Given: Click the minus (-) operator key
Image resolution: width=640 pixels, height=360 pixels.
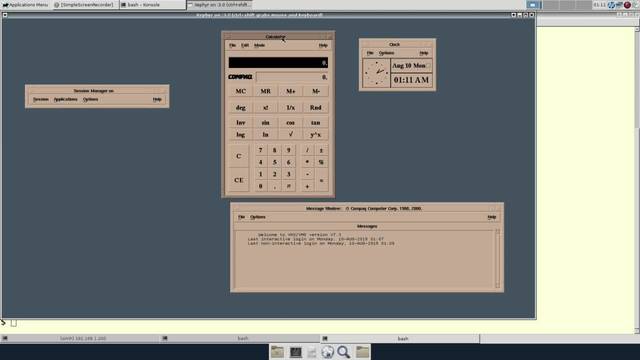Looking at the screenshot, I should pos(307,174).
